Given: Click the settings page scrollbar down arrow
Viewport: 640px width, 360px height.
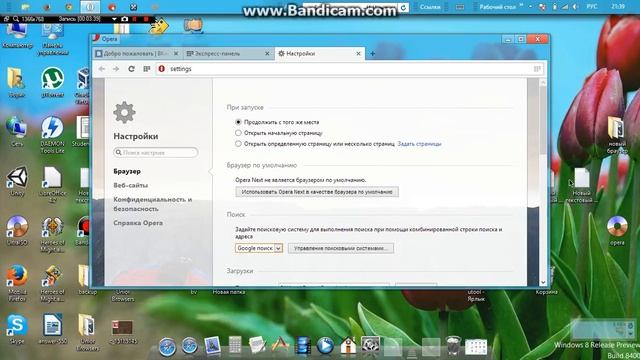Looking at the screenshot, I should 543,282.
